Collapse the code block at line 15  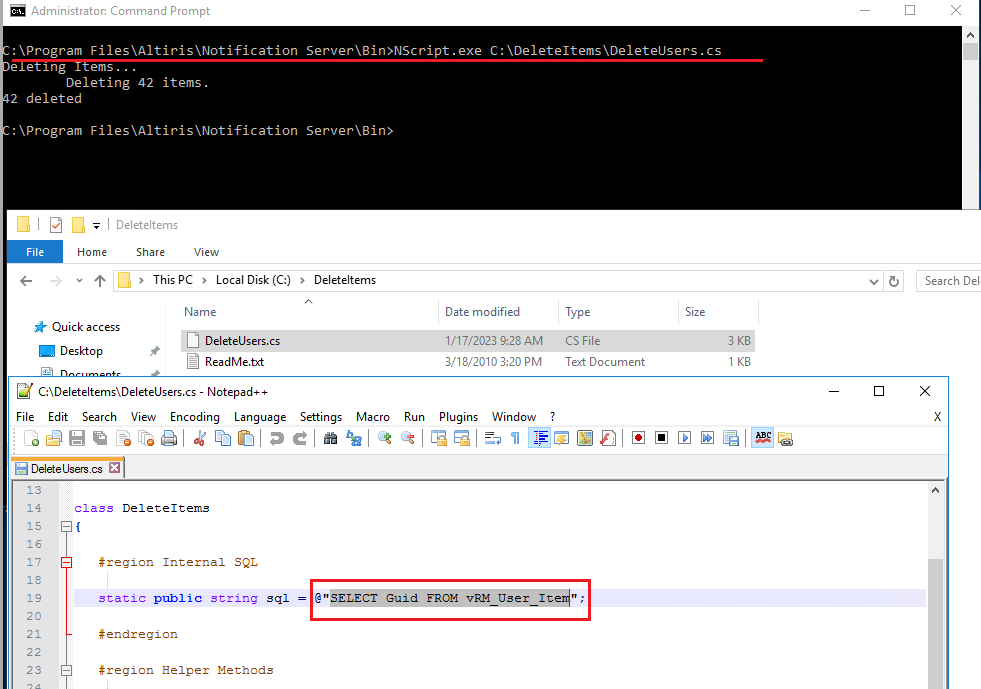[66, 526]
